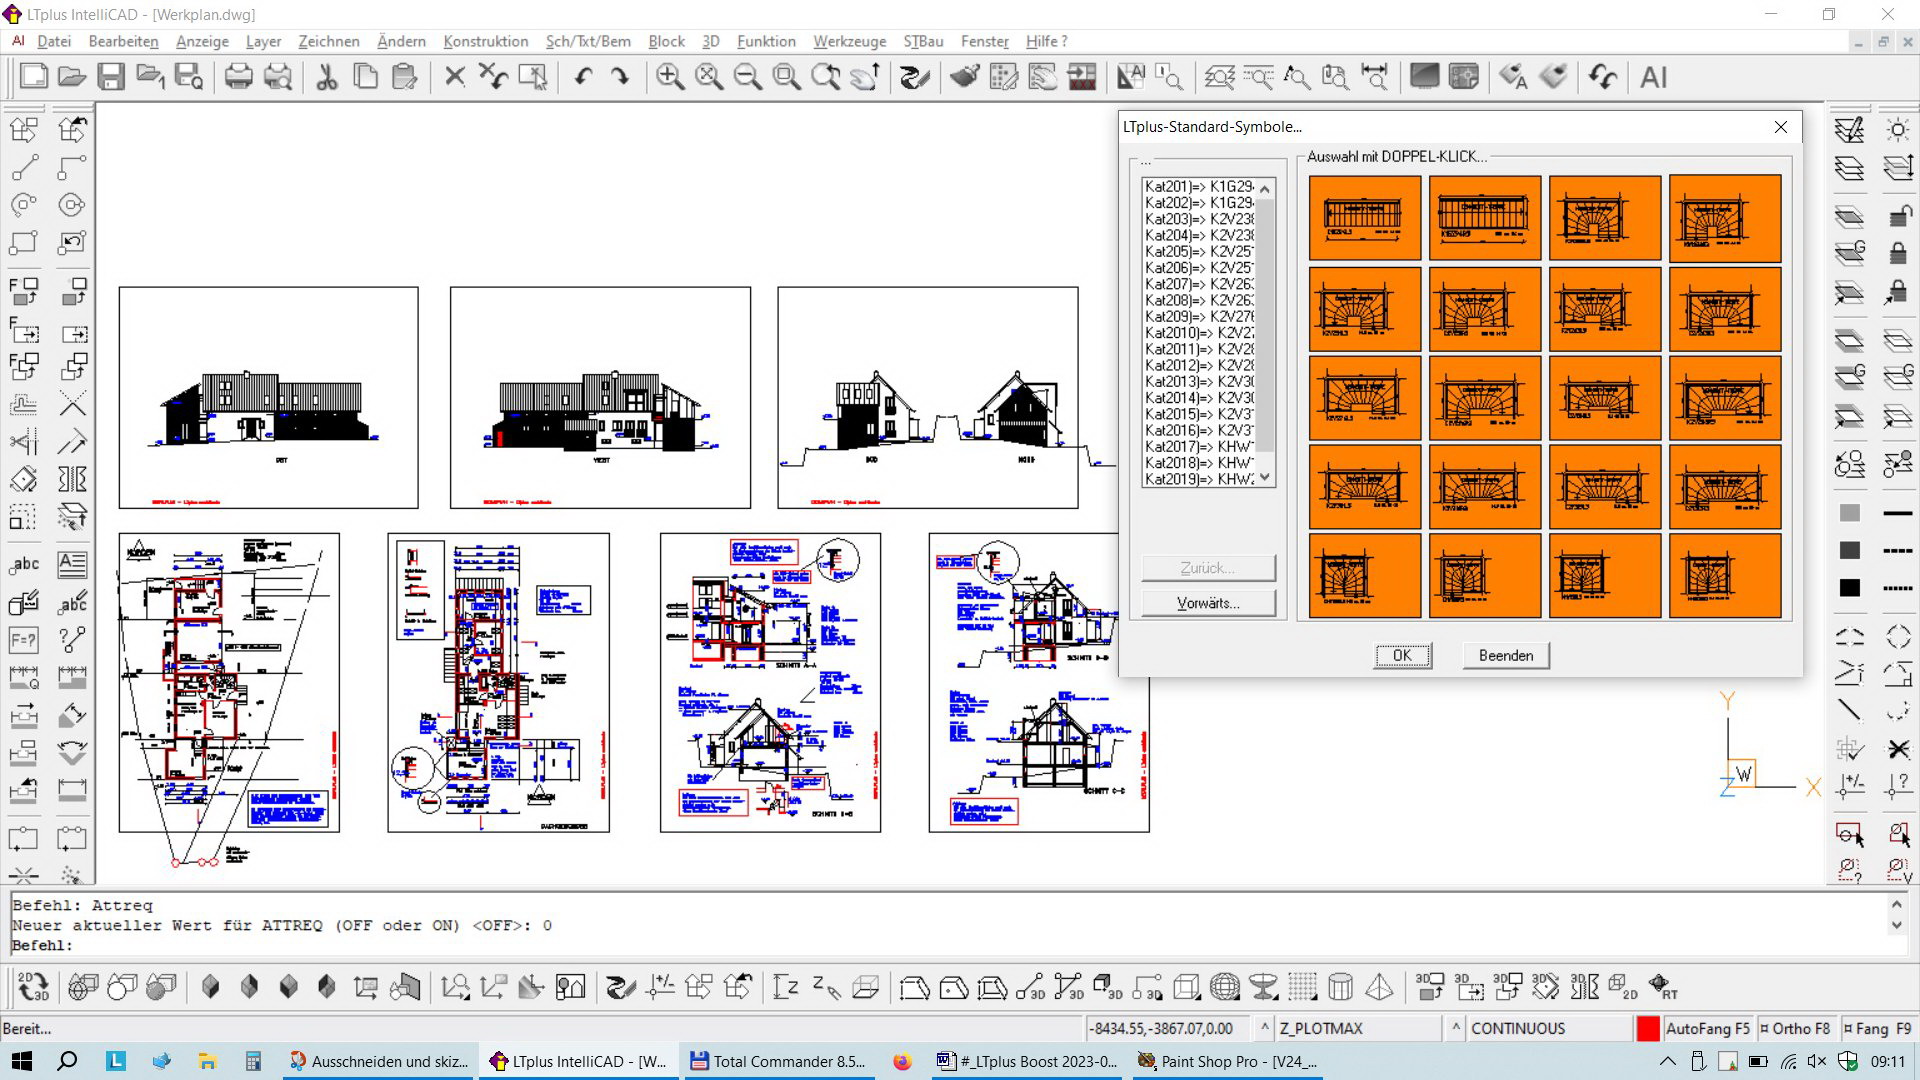
Task: Open the Sch/Txt/Bem menu
Action: coord(588,41)
